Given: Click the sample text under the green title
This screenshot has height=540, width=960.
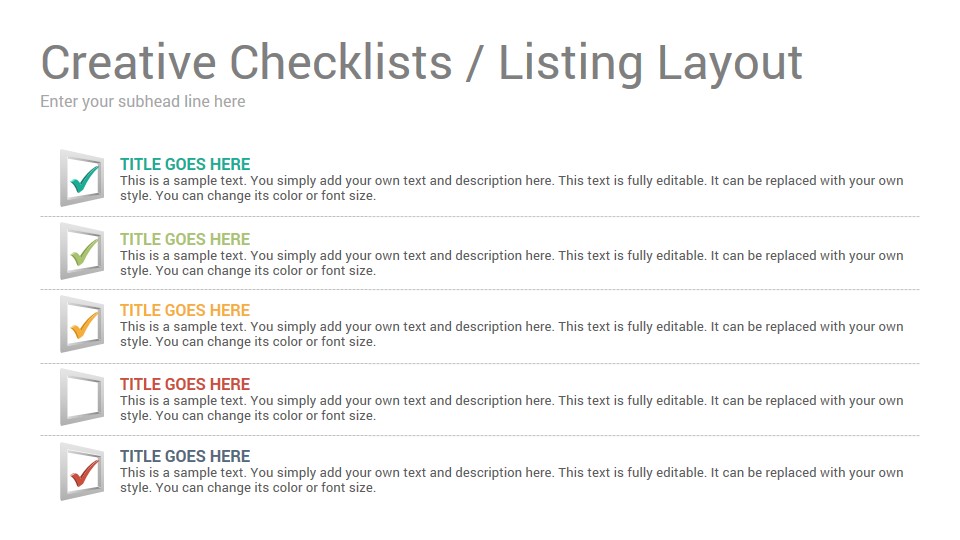Looking at the screenshot, I should coord(511,263).
